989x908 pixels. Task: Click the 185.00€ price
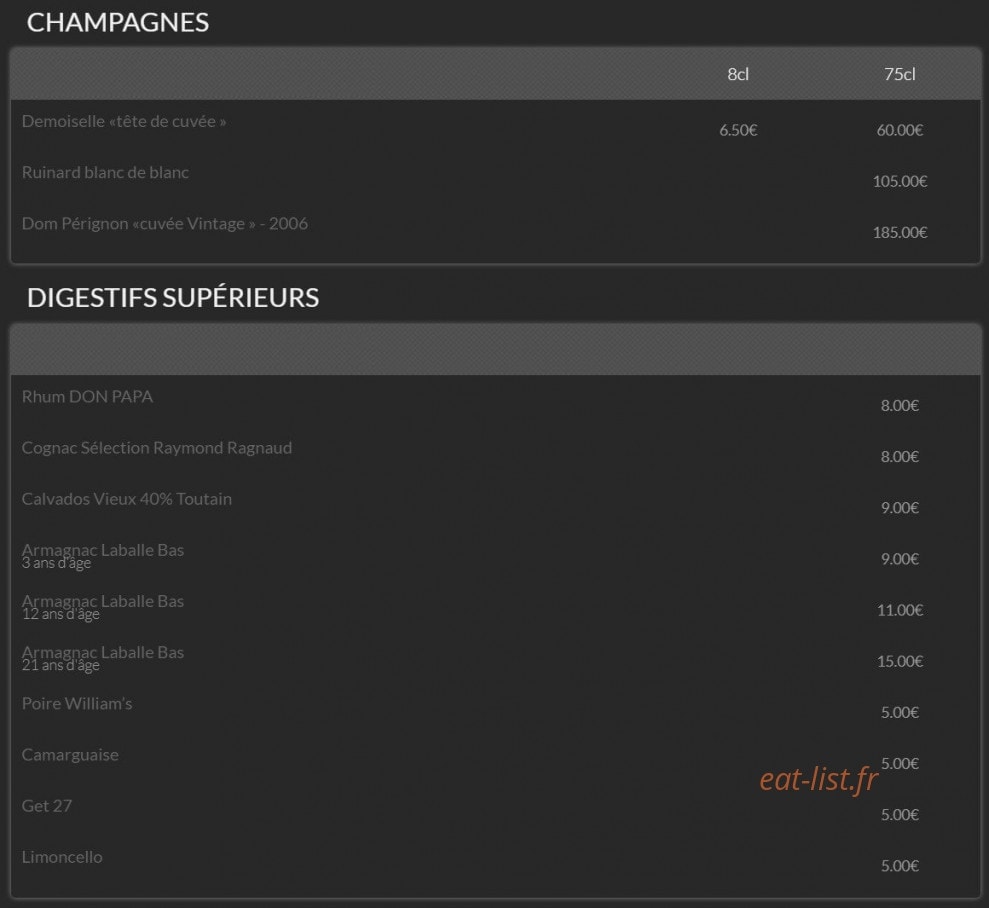click(x=899, y=232)
